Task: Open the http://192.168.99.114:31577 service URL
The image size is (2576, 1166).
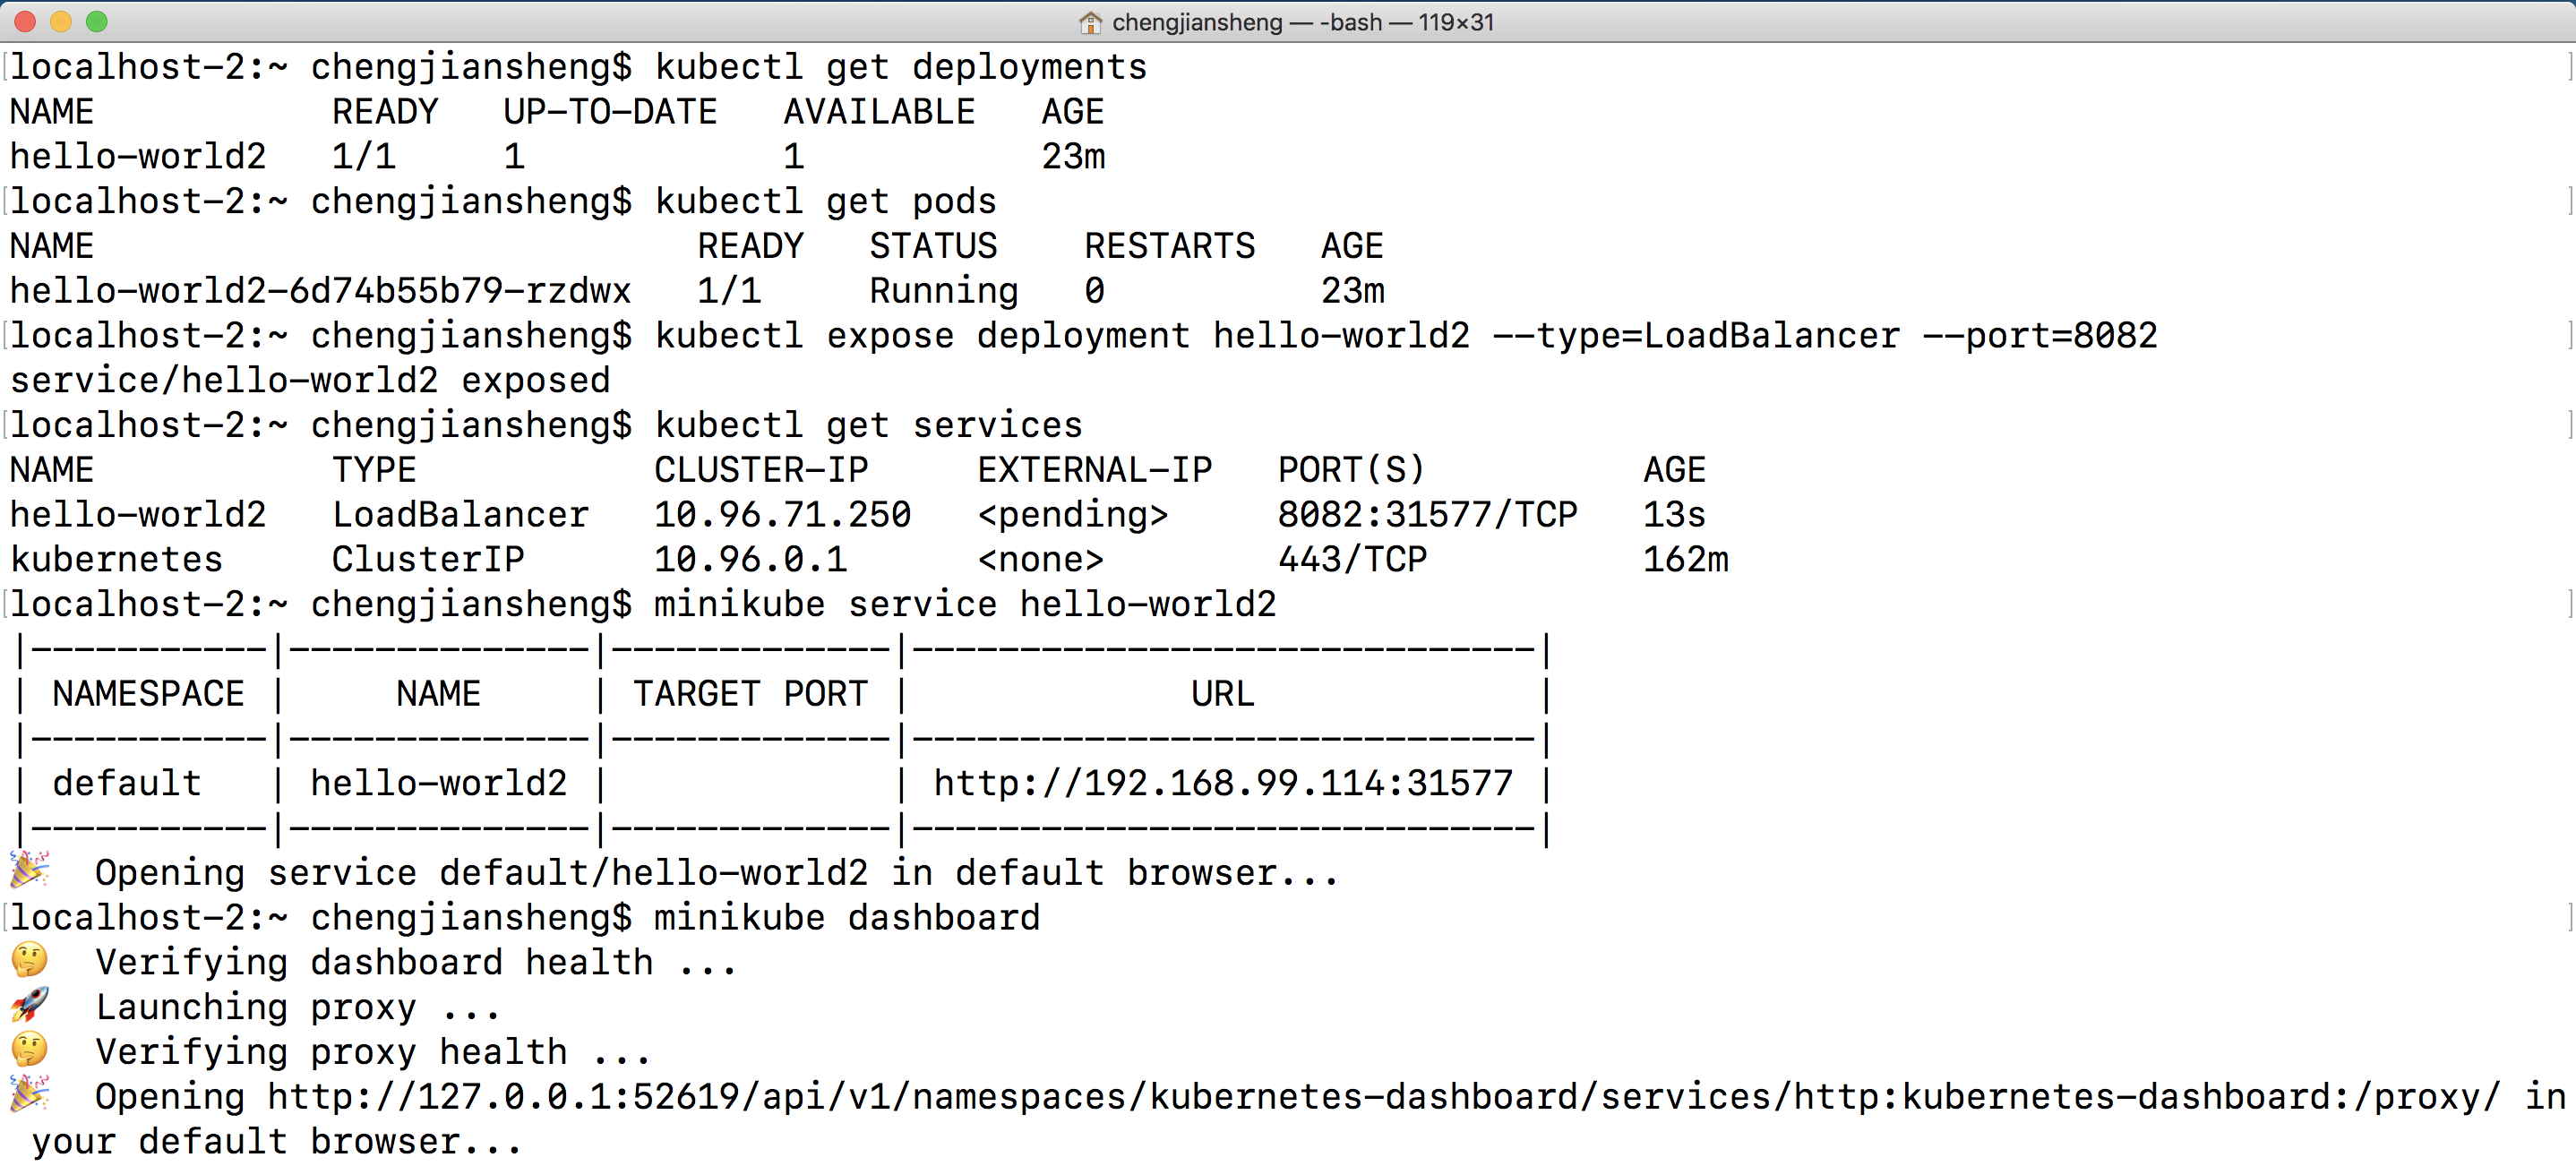Action: coord(1223,783)
